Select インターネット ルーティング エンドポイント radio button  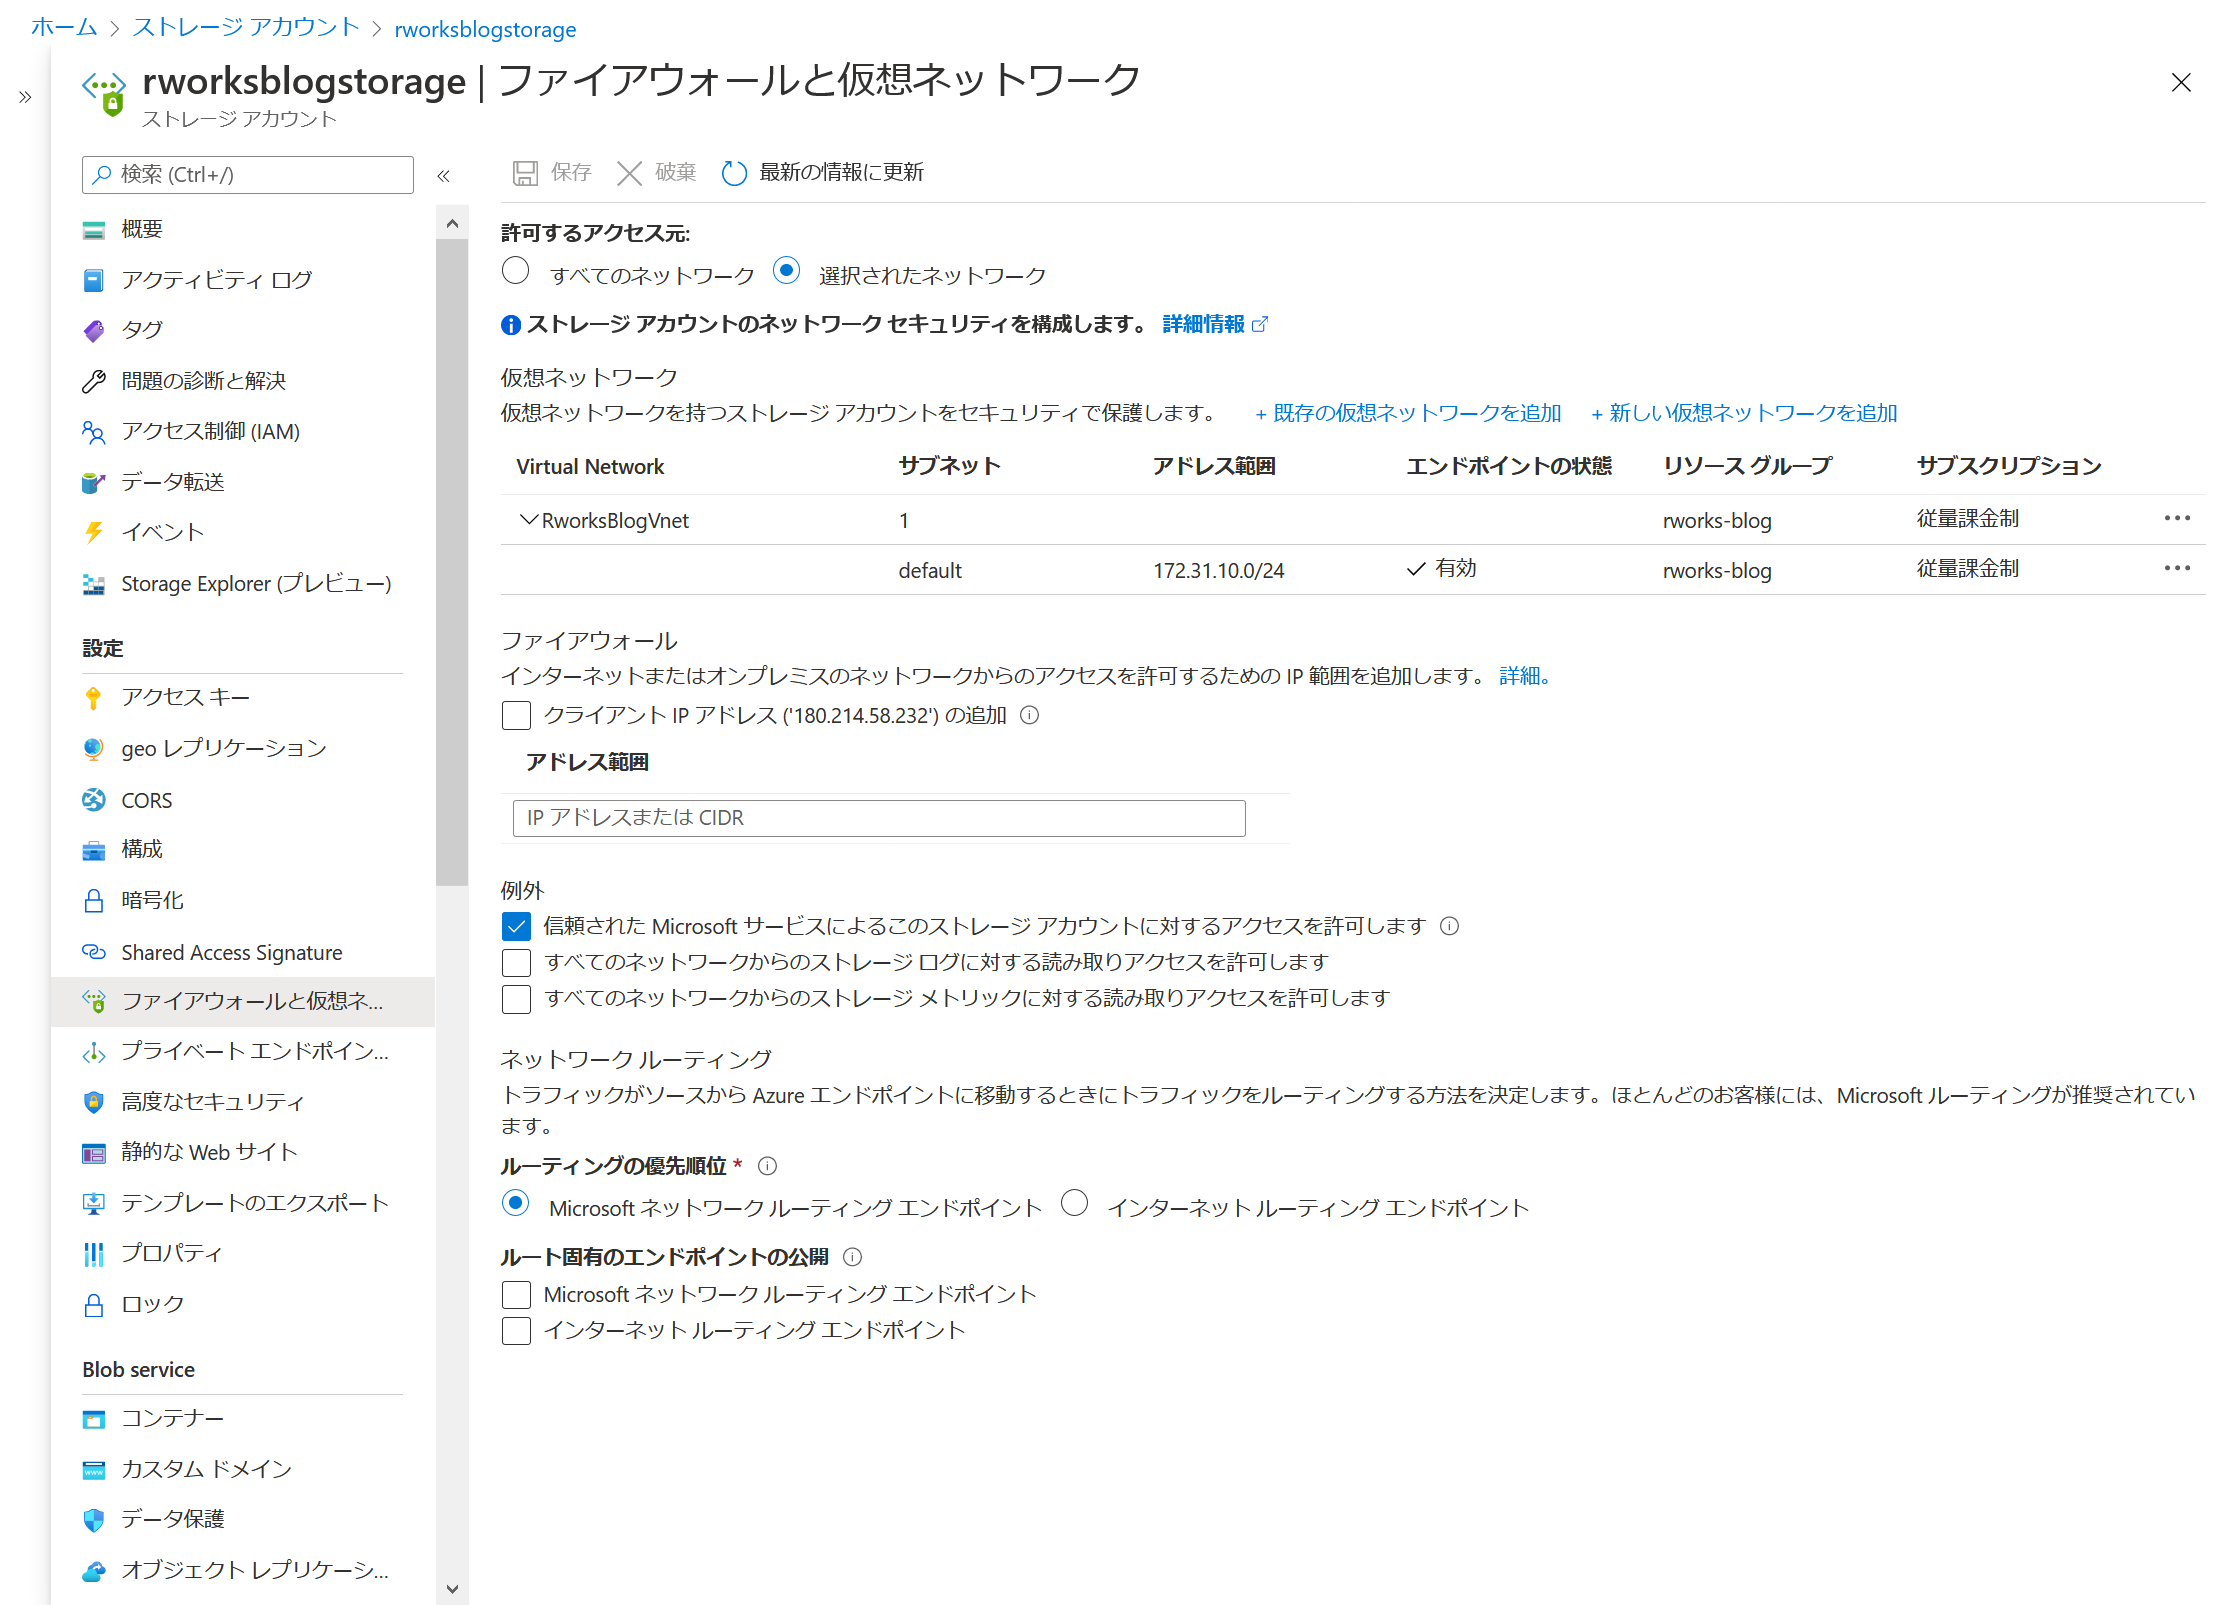(x=1075, y=1203)
